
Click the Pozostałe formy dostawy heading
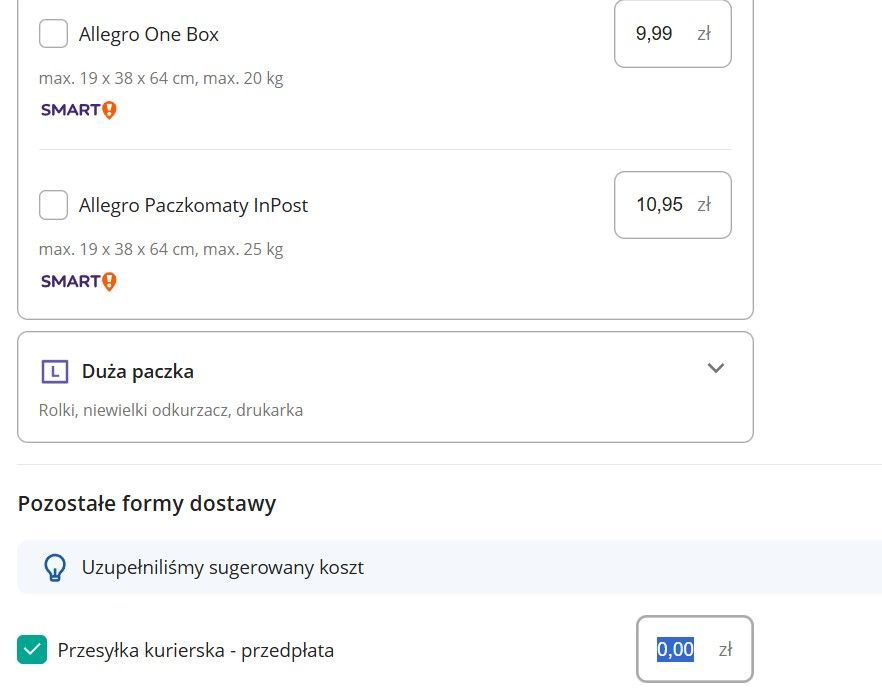(147, 503)
